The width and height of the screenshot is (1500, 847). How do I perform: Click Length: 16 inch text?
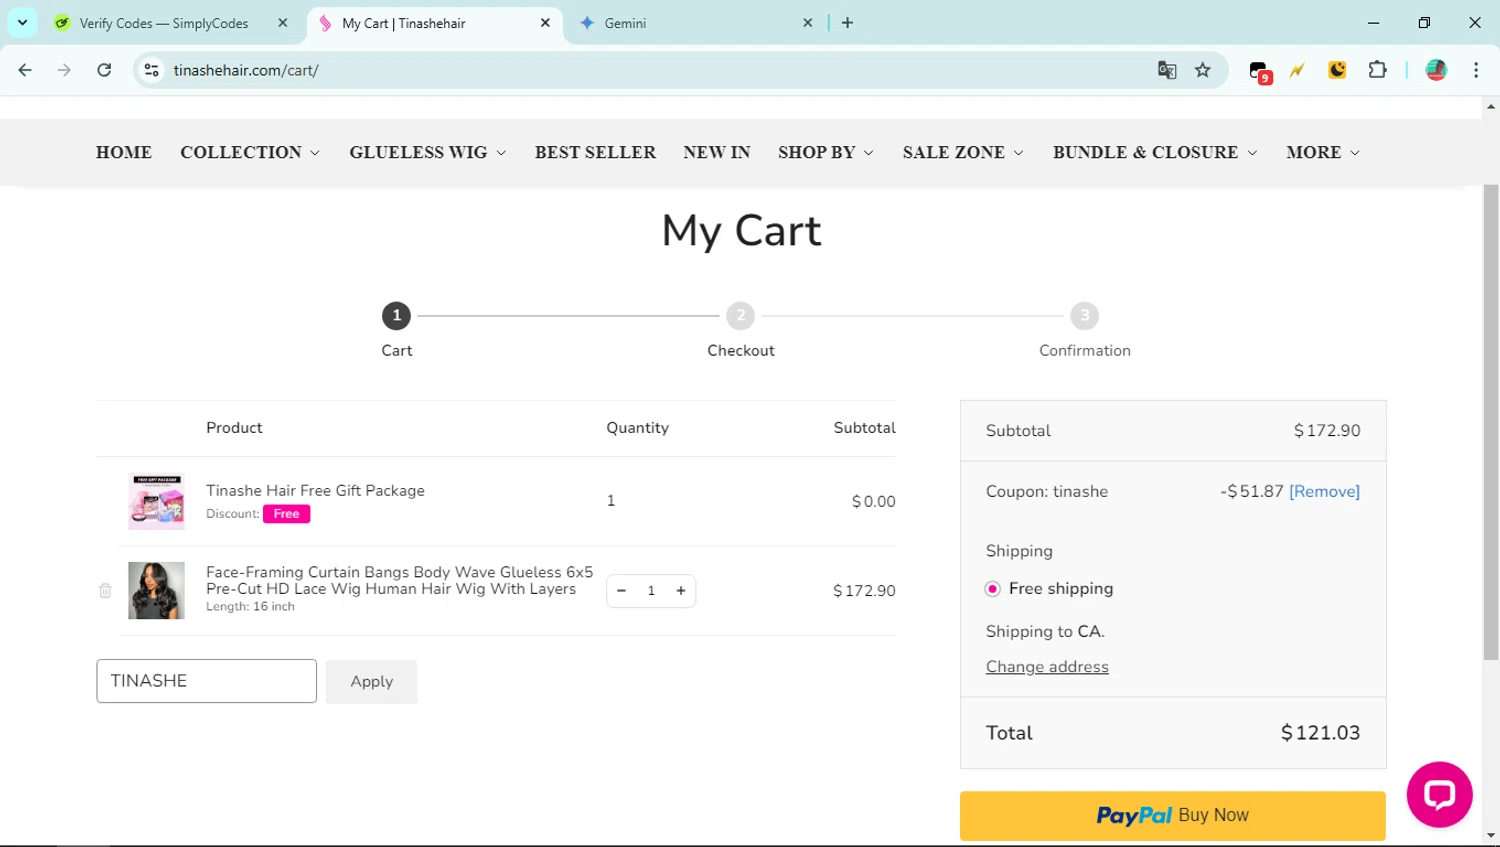250,607
